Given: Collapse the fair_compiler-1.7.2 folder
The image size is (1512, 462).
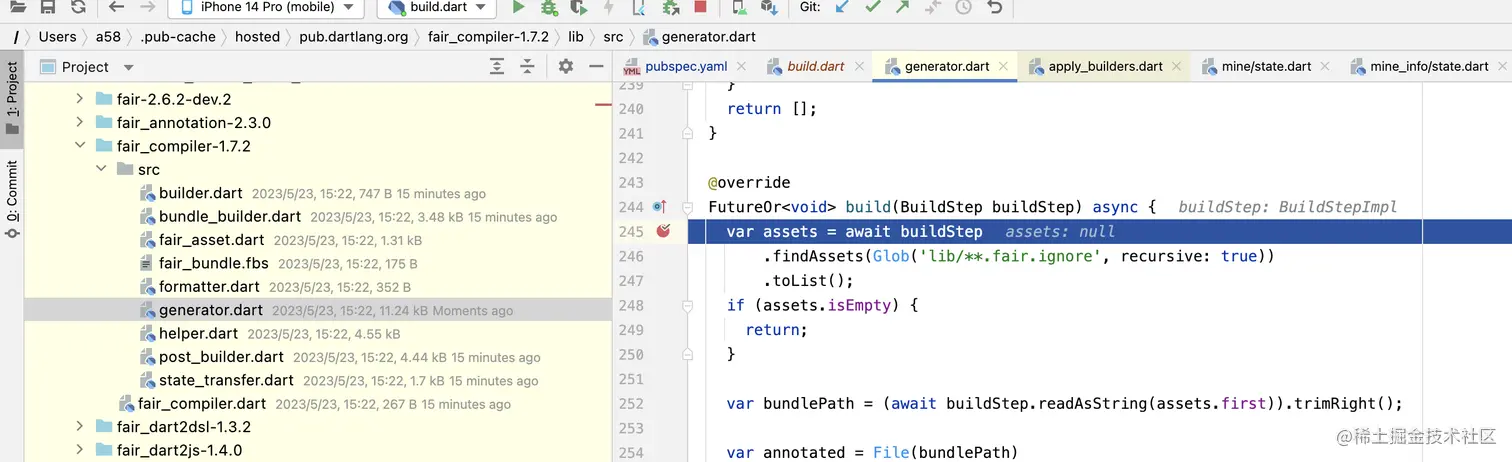Looking at the screenshot, I should click(81, 146).
